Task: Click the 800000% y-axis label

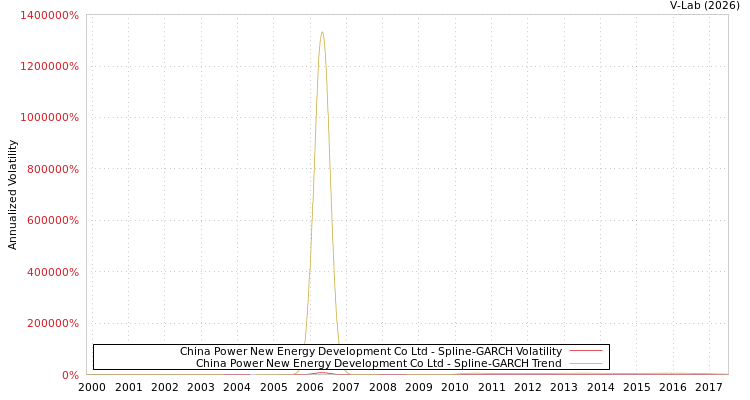Action: tap(53, 169)
